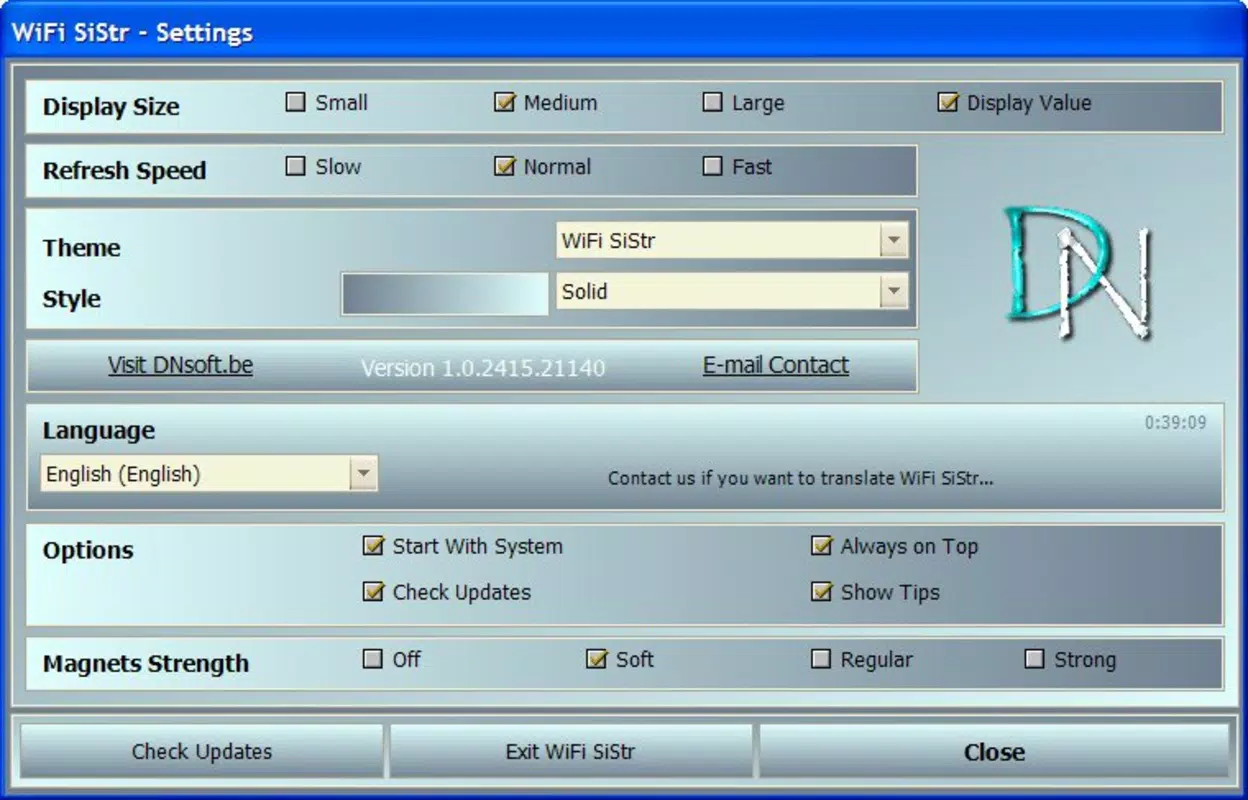Click the Display Size label
The image size is (1248, 800).
(111, 107)
